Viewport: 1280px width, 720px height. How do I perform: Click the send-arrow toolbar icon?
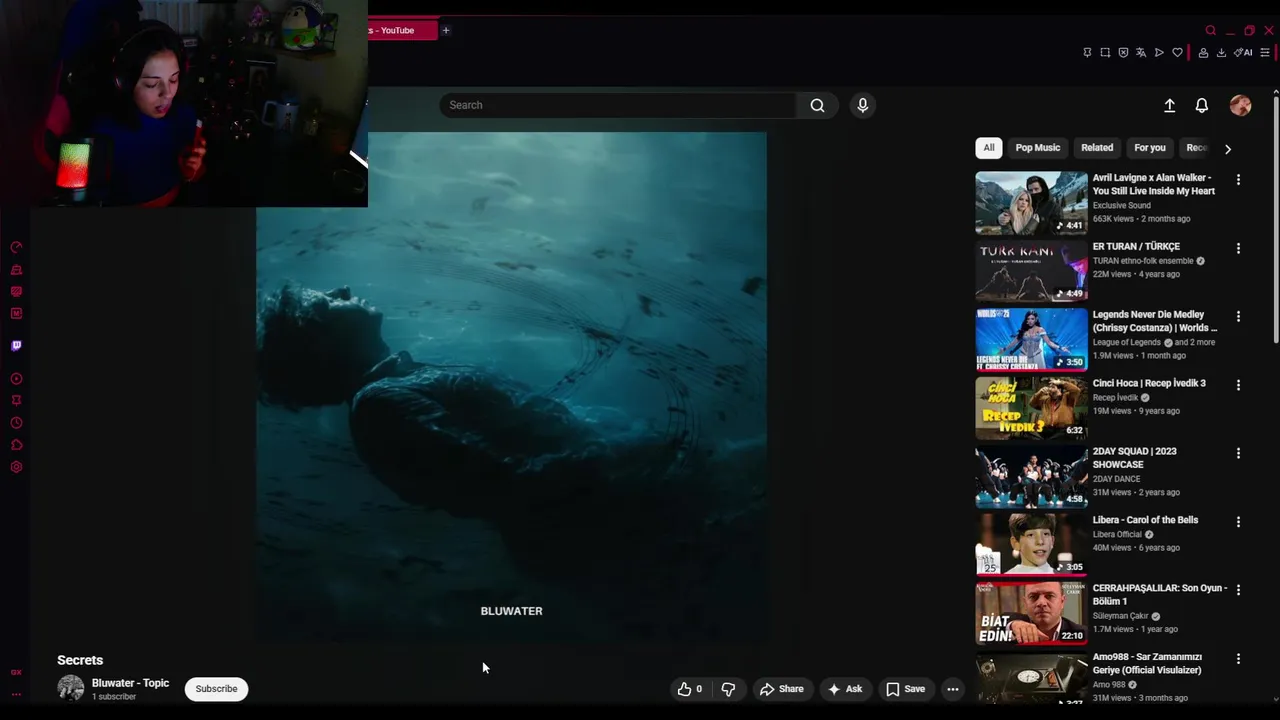(x=1159, y=52)
